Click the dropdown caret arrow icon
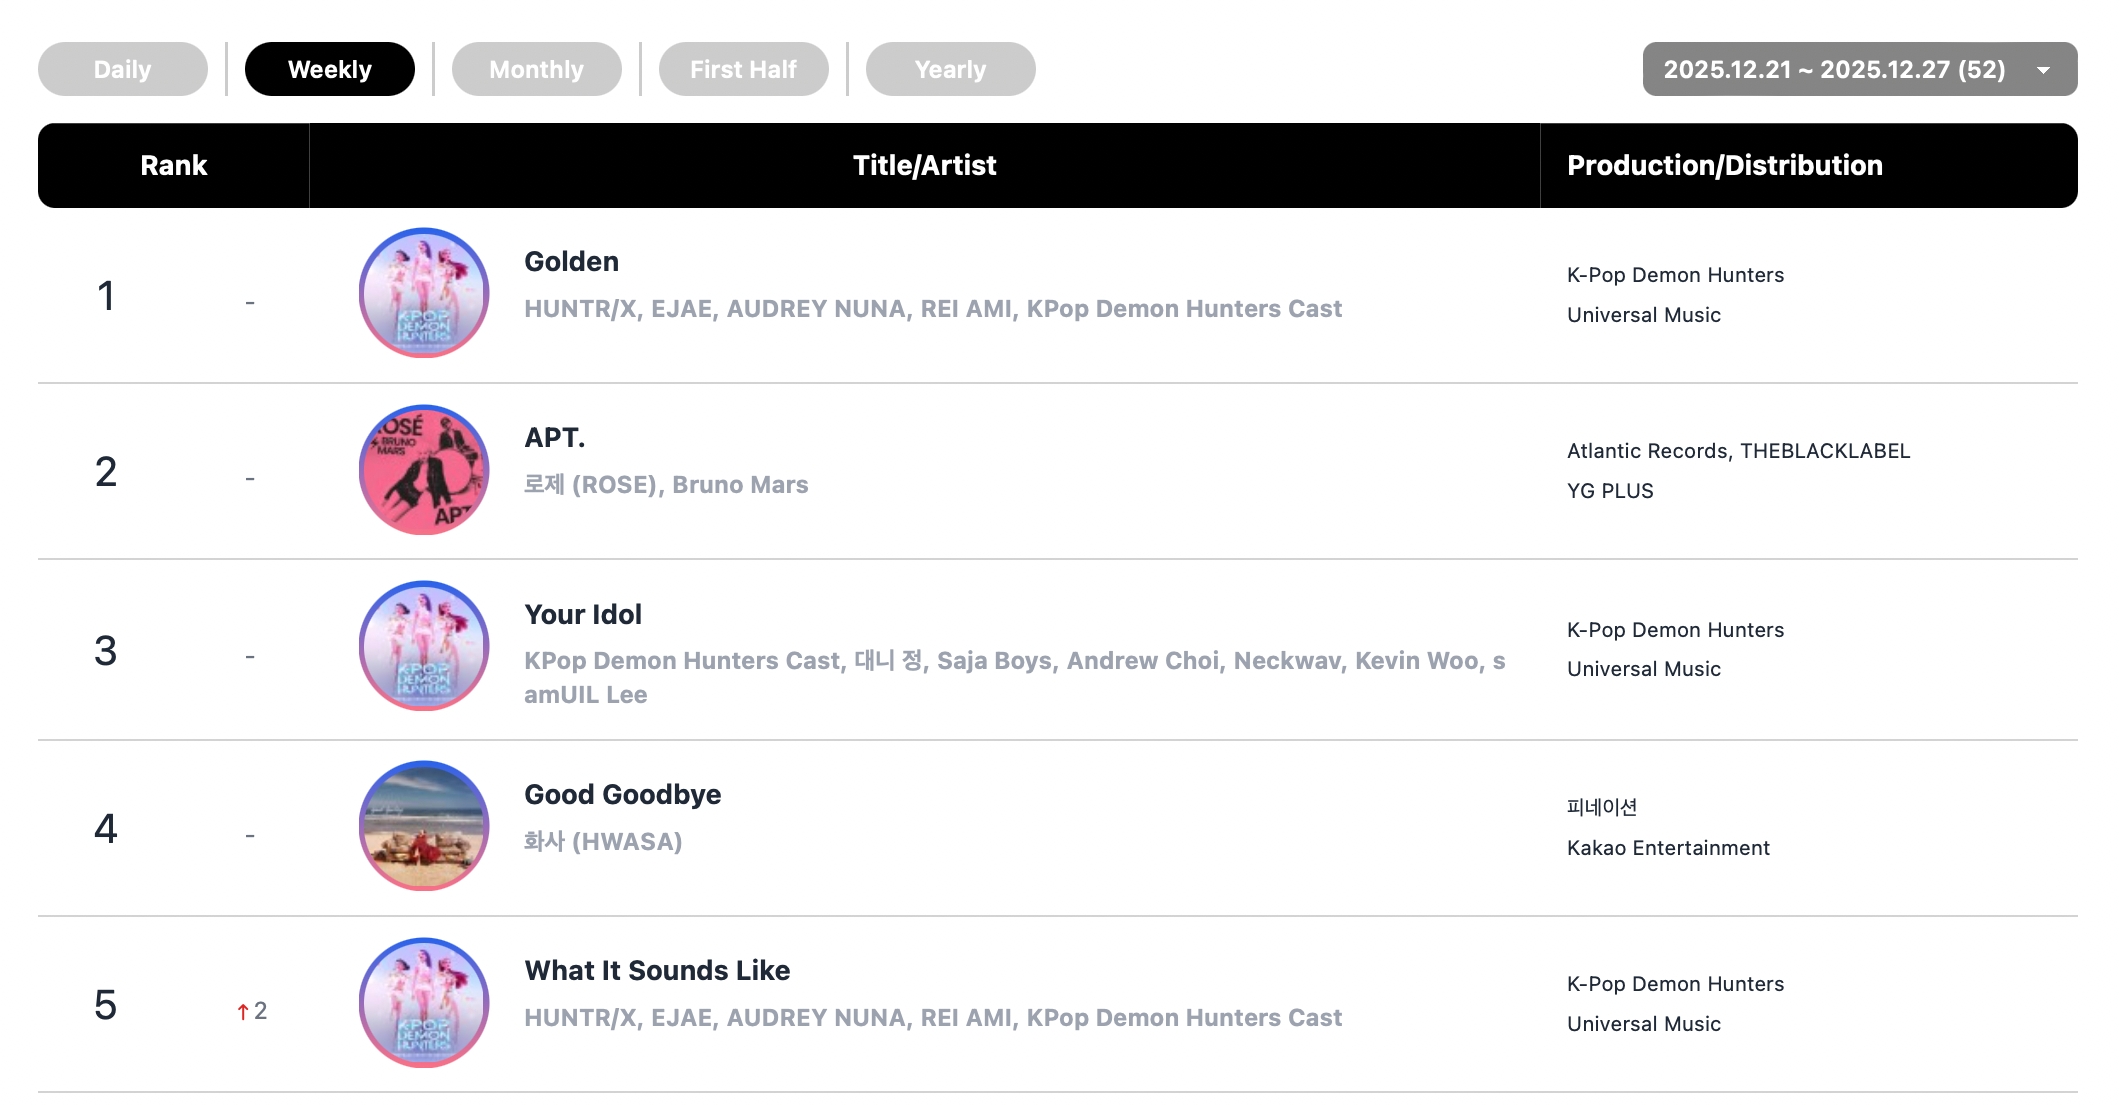2119x1105 pixels. pos(2044,70)
